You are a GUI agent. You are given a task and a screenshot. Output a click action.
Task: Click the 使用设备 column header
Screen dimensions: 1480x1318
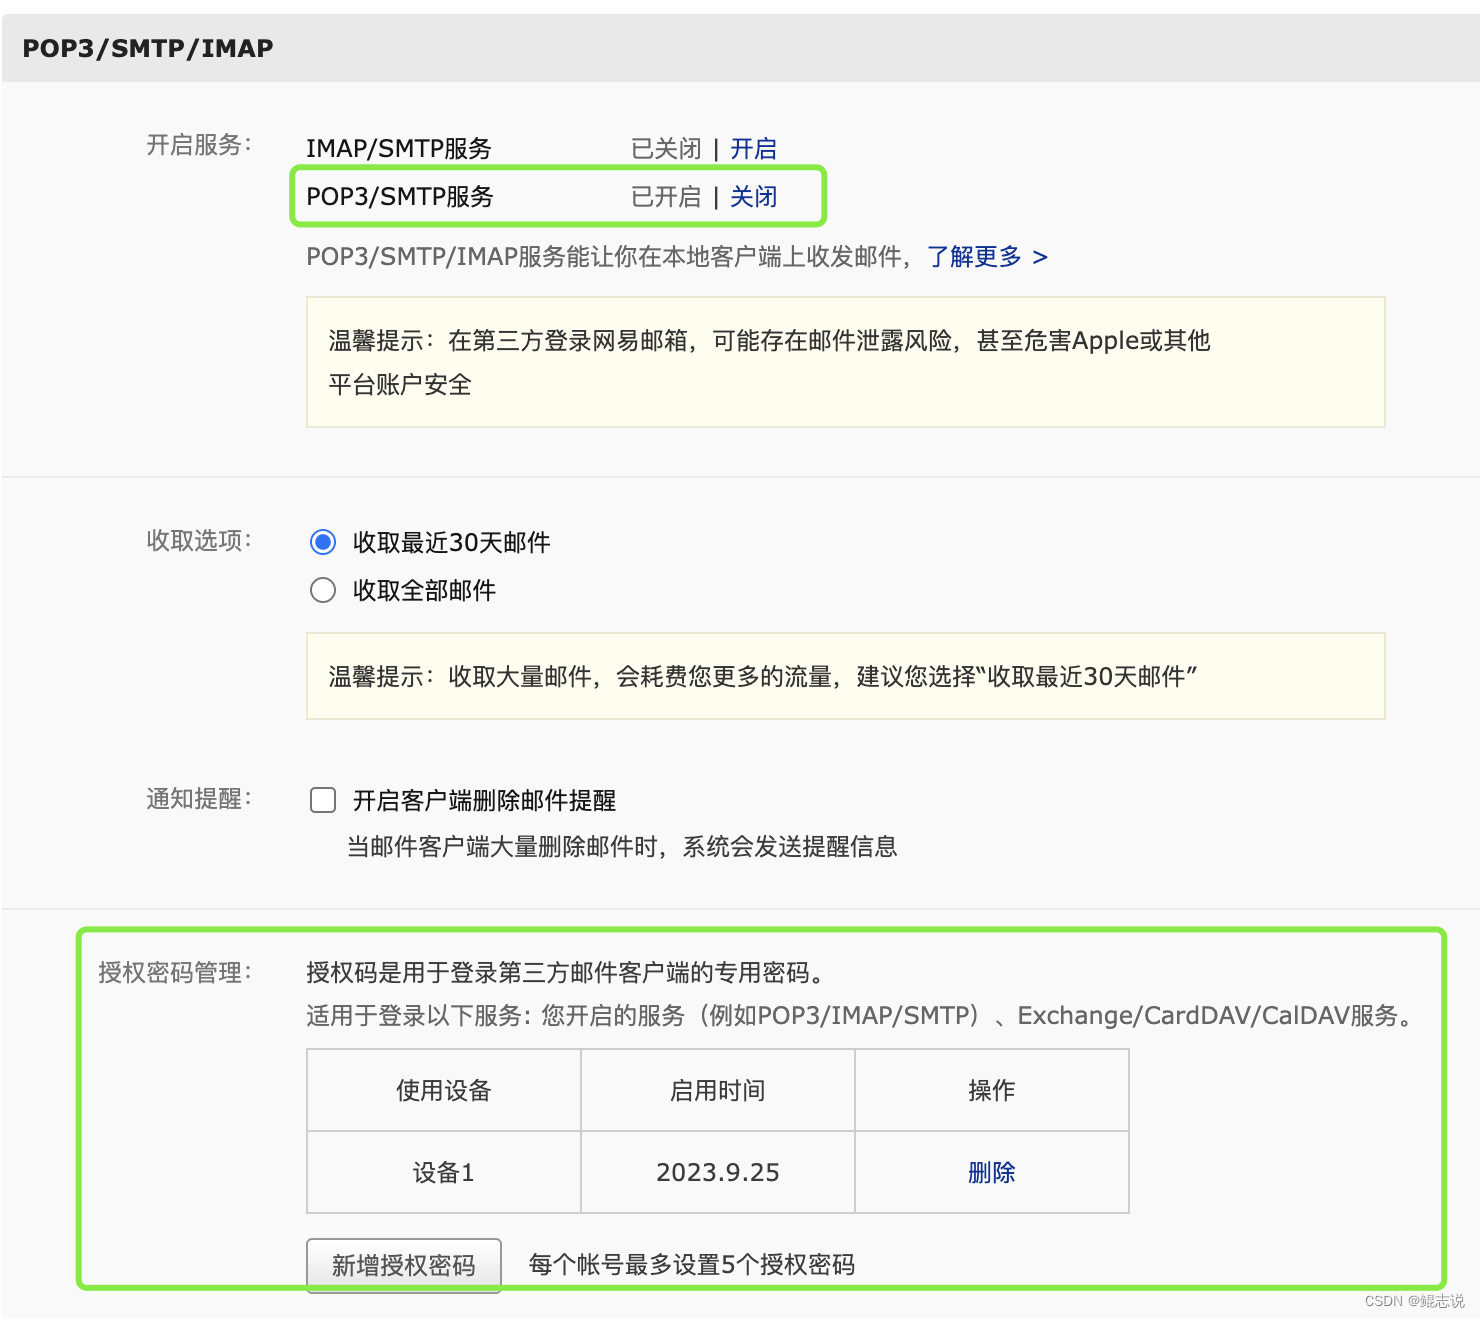tap(444, 1090)
